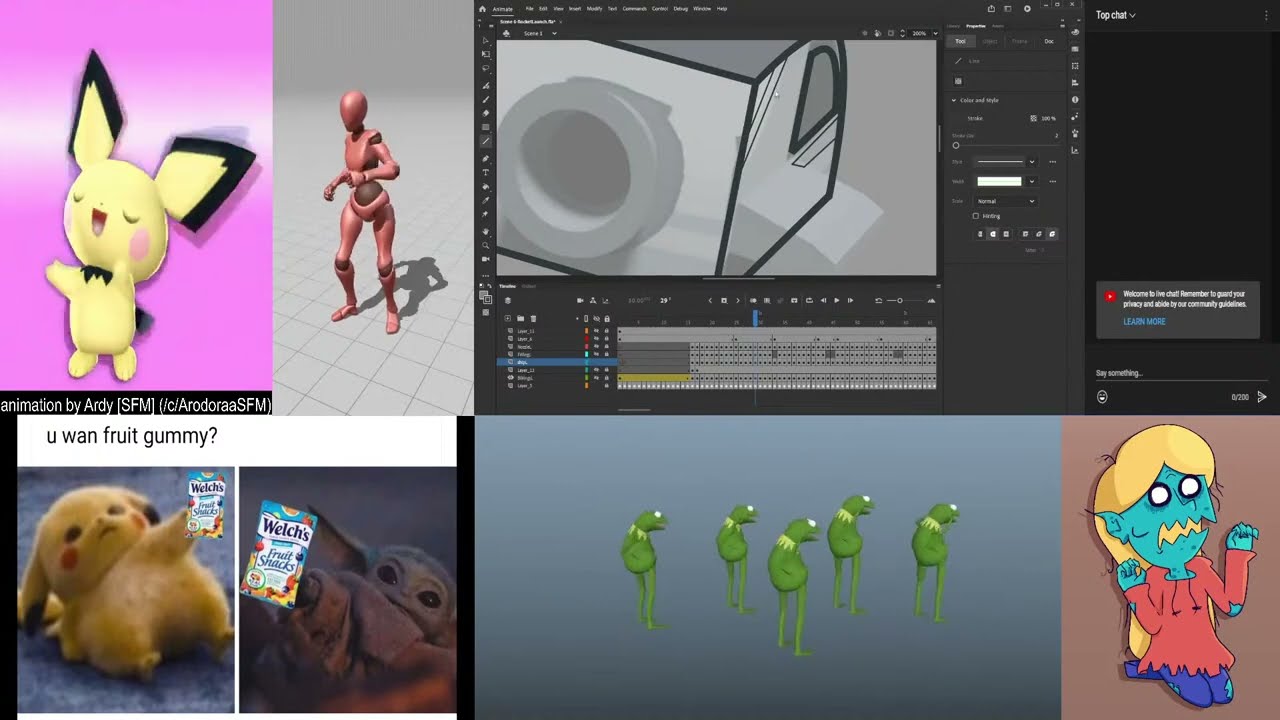Select the Text tool in Animate toolbar
Screen dimensions: 1280x720
pyautogui.click(x=486, y=172)
